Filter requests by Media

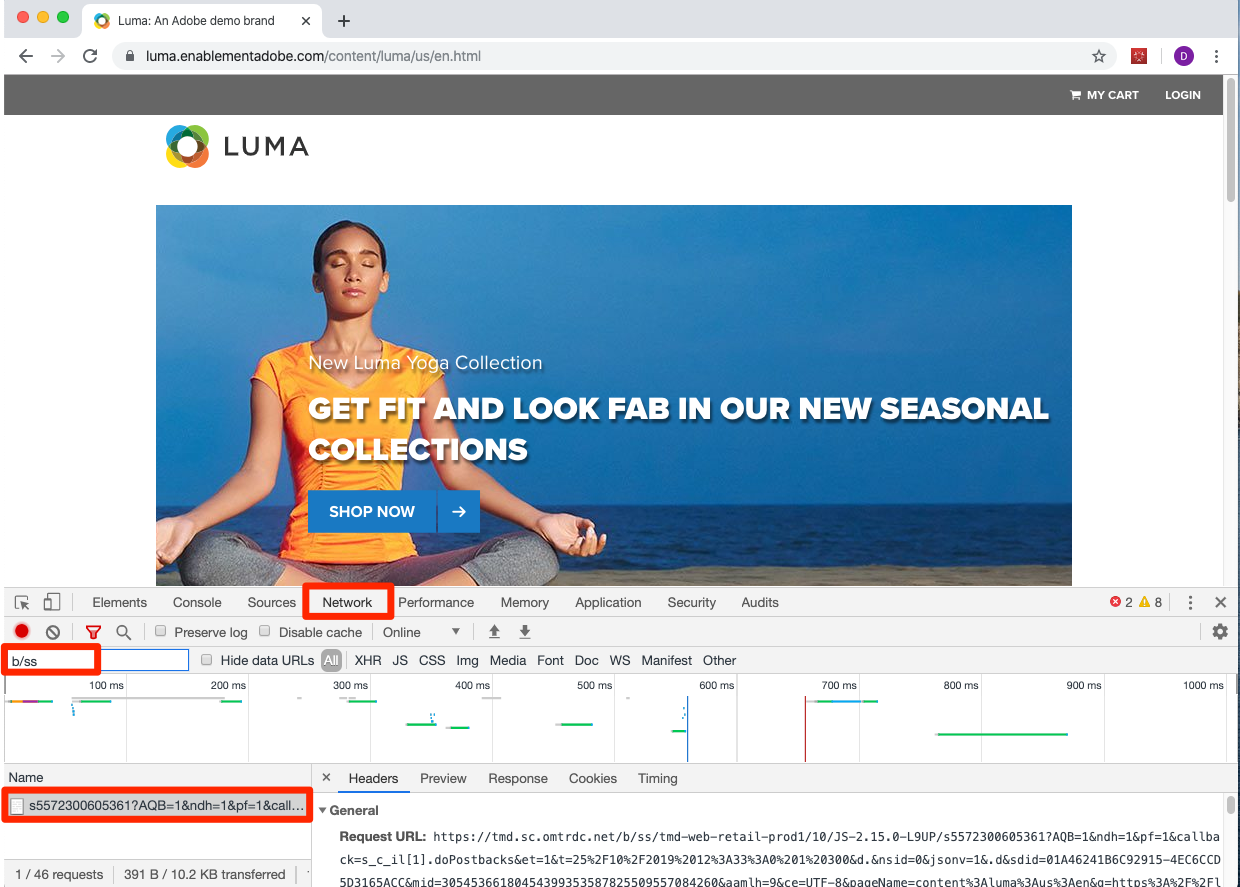point(508,660)
